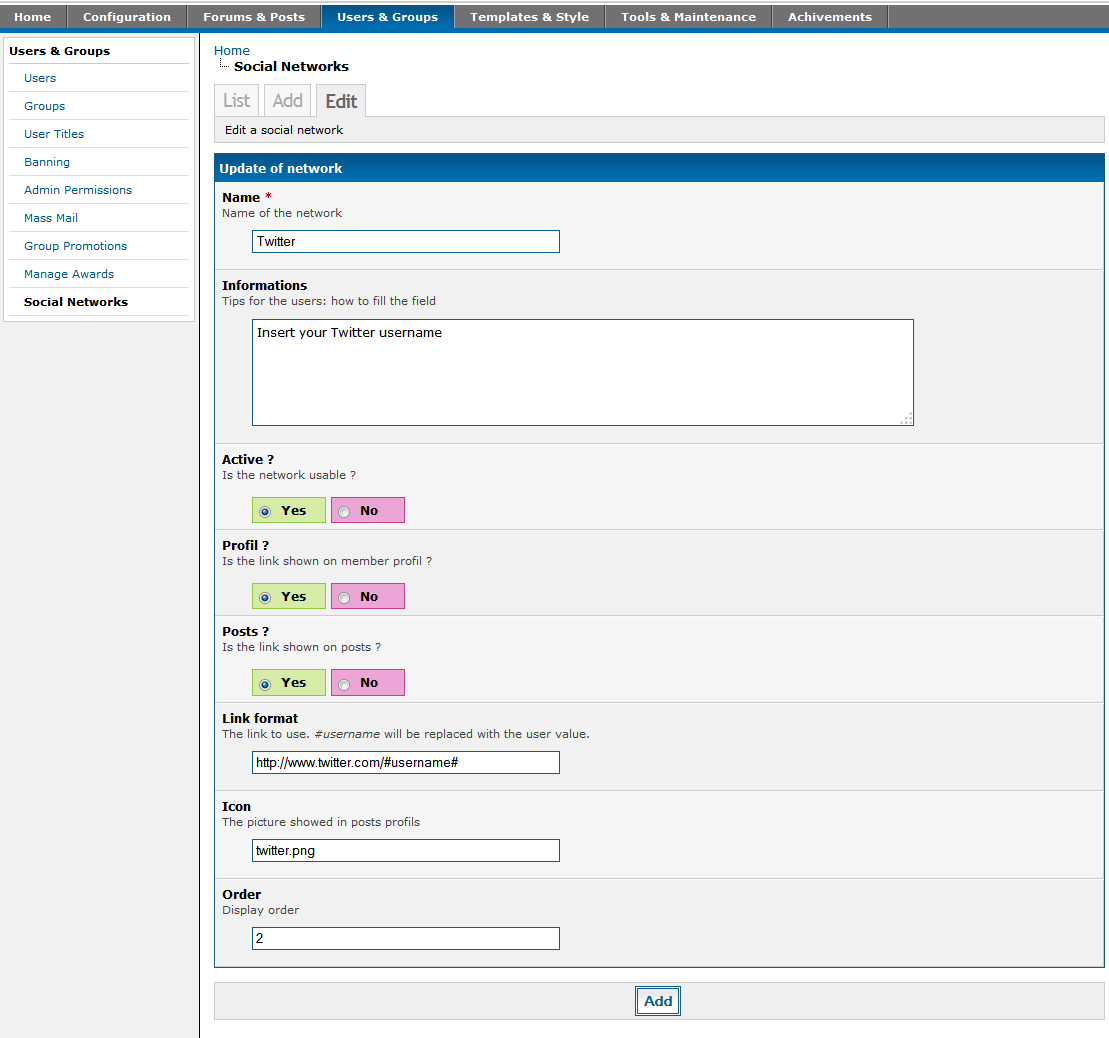Go to Admin Permissions page

[x=78, y=190]
